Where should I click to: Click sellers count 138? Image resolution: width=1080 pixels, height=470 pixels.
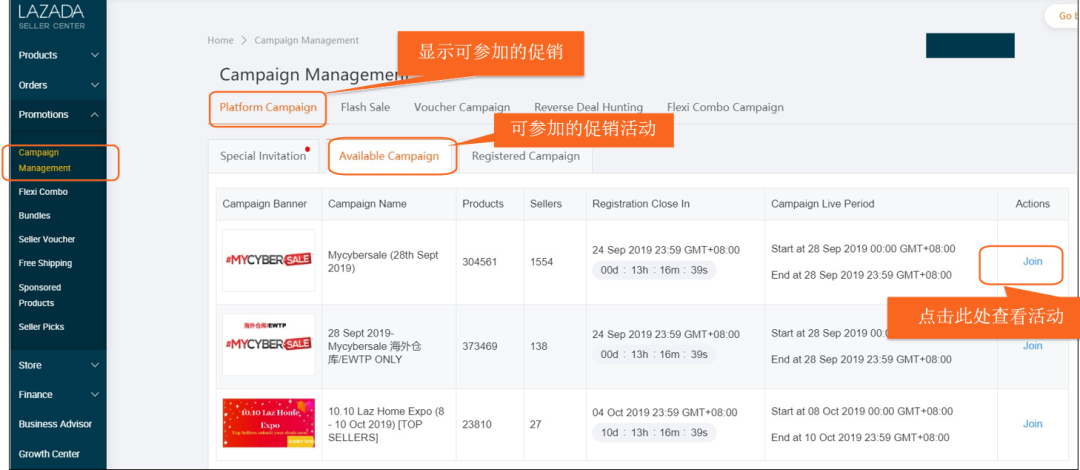pos(539,347)
